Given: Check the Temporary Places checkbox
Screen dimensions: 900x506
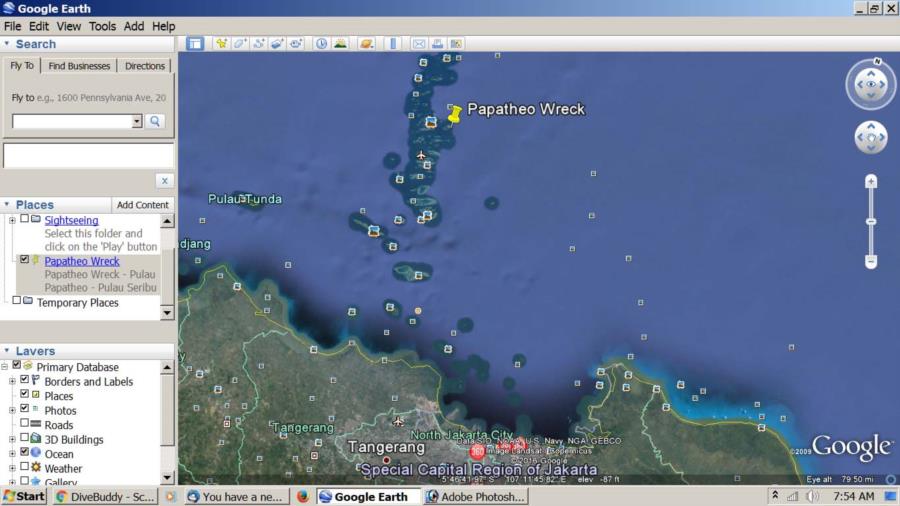Looking at the screenshot, I should (x=17, y=300).
